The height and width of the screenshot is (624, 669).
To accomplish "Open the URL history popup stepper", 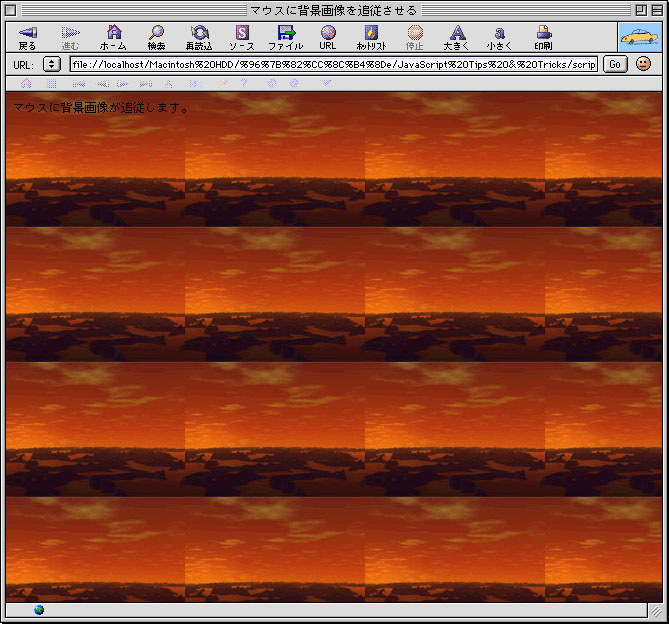I will [52, 64].
